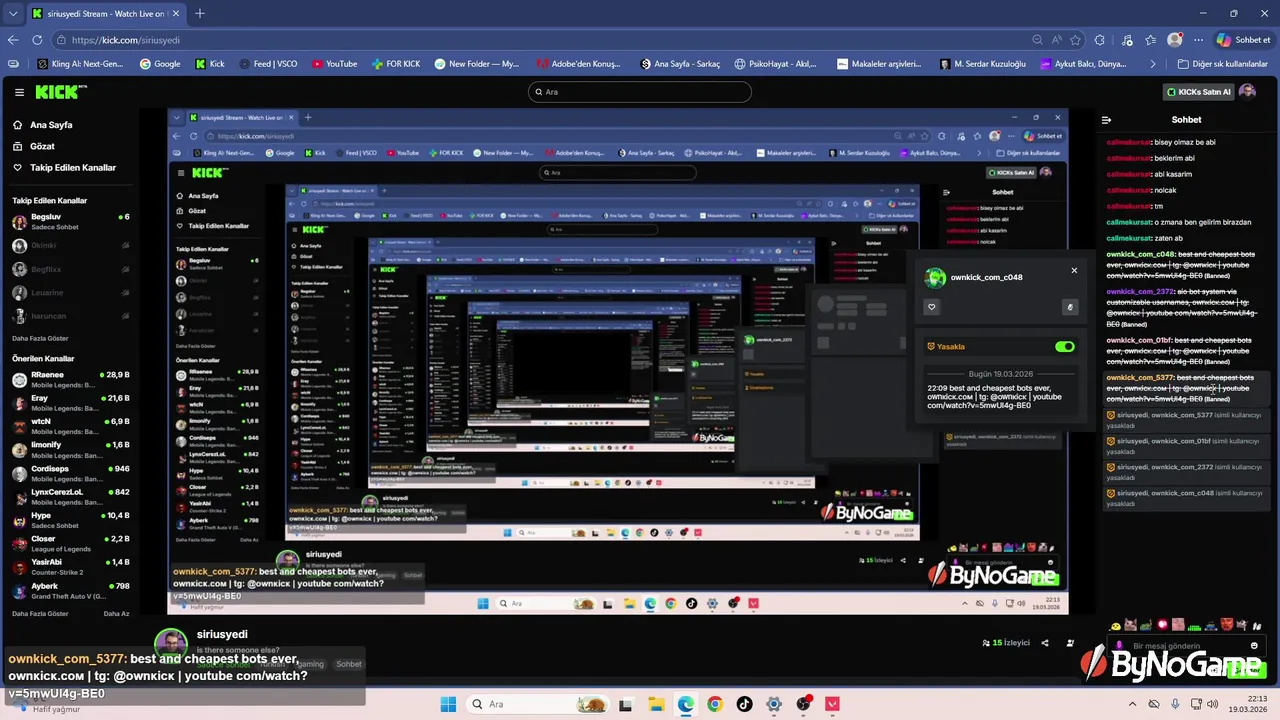Screen dimensions: 1280x720
Task: Open recommended channel LynxCerezLoL
Action: coord(70,497)
